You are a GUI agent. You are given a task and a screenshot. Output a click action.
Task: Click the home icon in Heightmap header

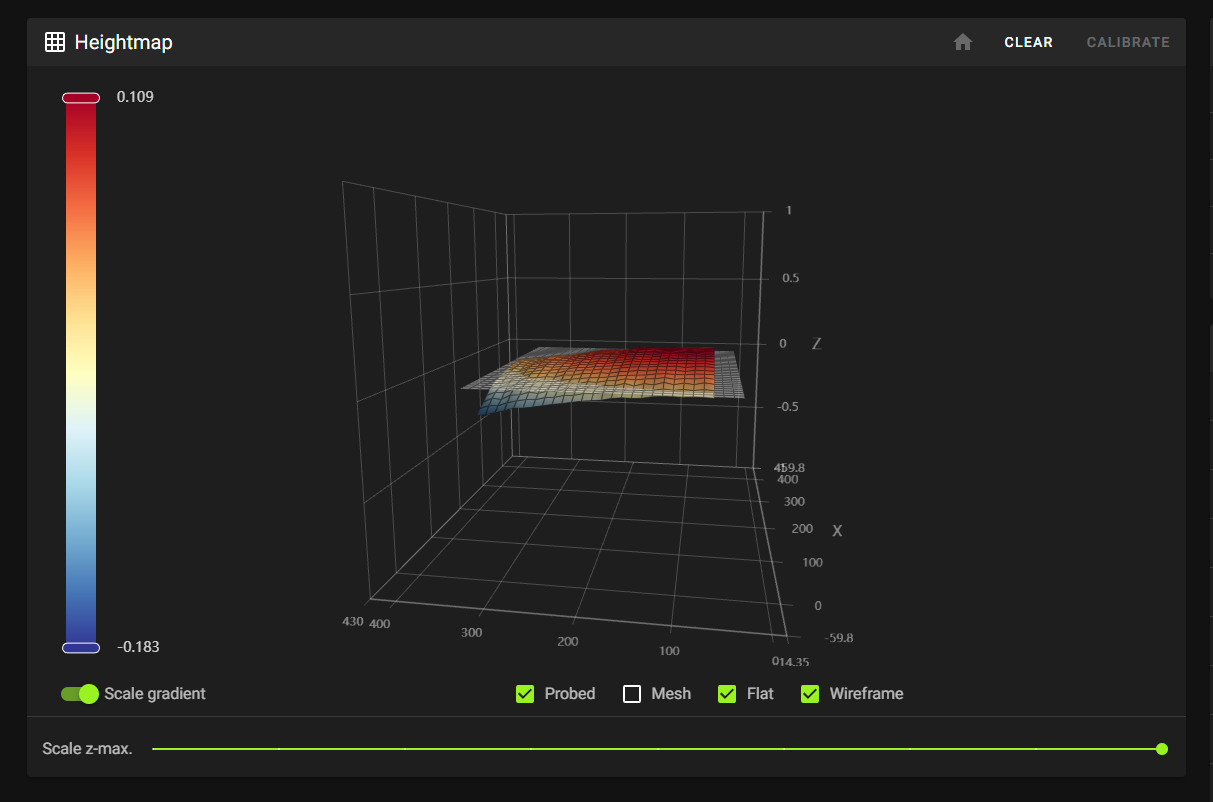pos(963,42)
